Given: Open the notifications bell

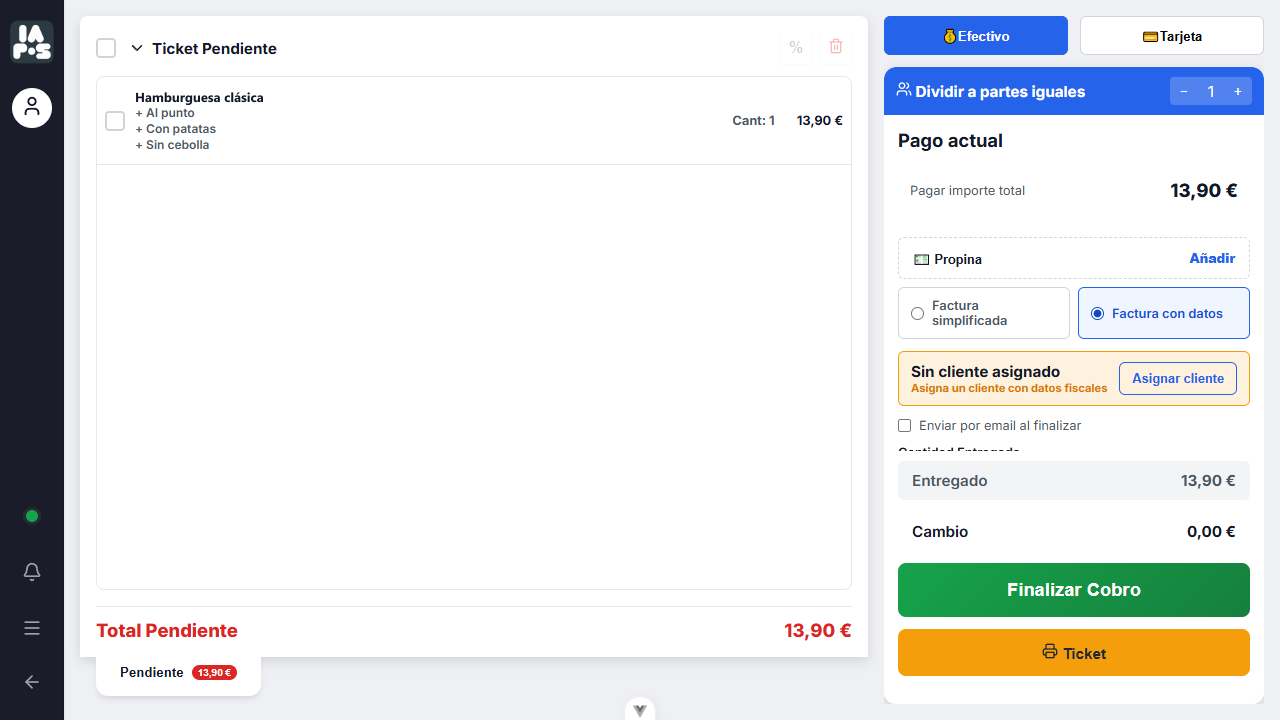Looking at the screenshot, I should [32, 572].
